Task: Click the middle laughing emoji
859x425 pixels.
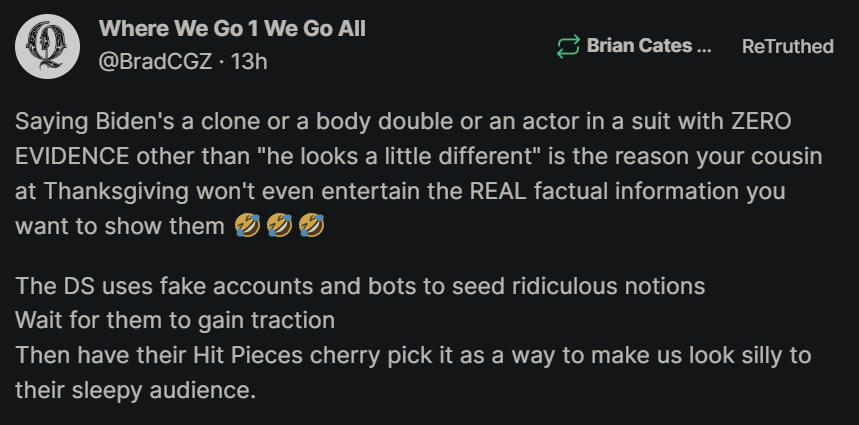Action: [279, 227]
